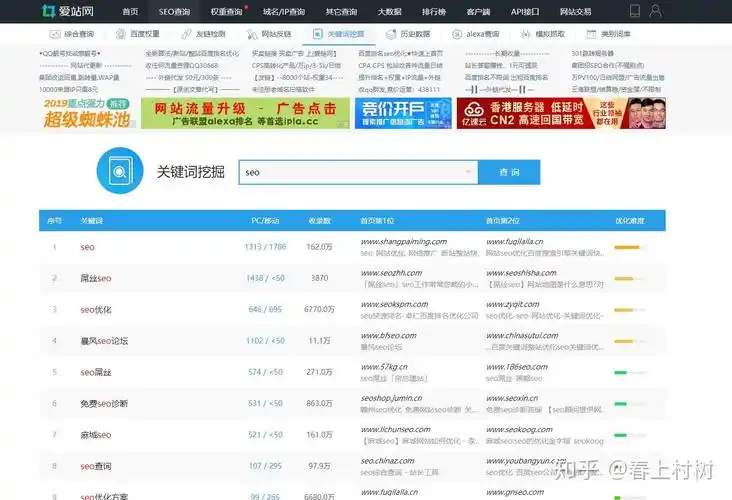Open the 首页 menu item
Viewport: 732px width, 500px height.
click(130, 12)
